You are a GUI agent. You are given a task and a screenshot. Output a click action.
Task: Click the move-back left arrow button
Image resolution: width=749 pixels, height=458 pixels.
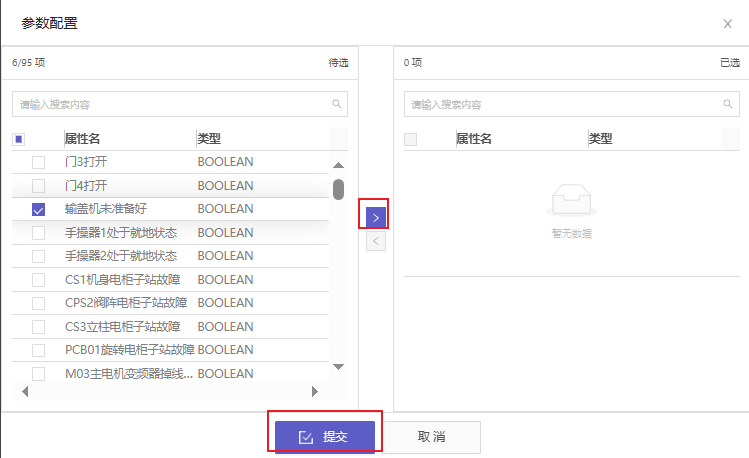pyautogui.click(x=375, y=241)
